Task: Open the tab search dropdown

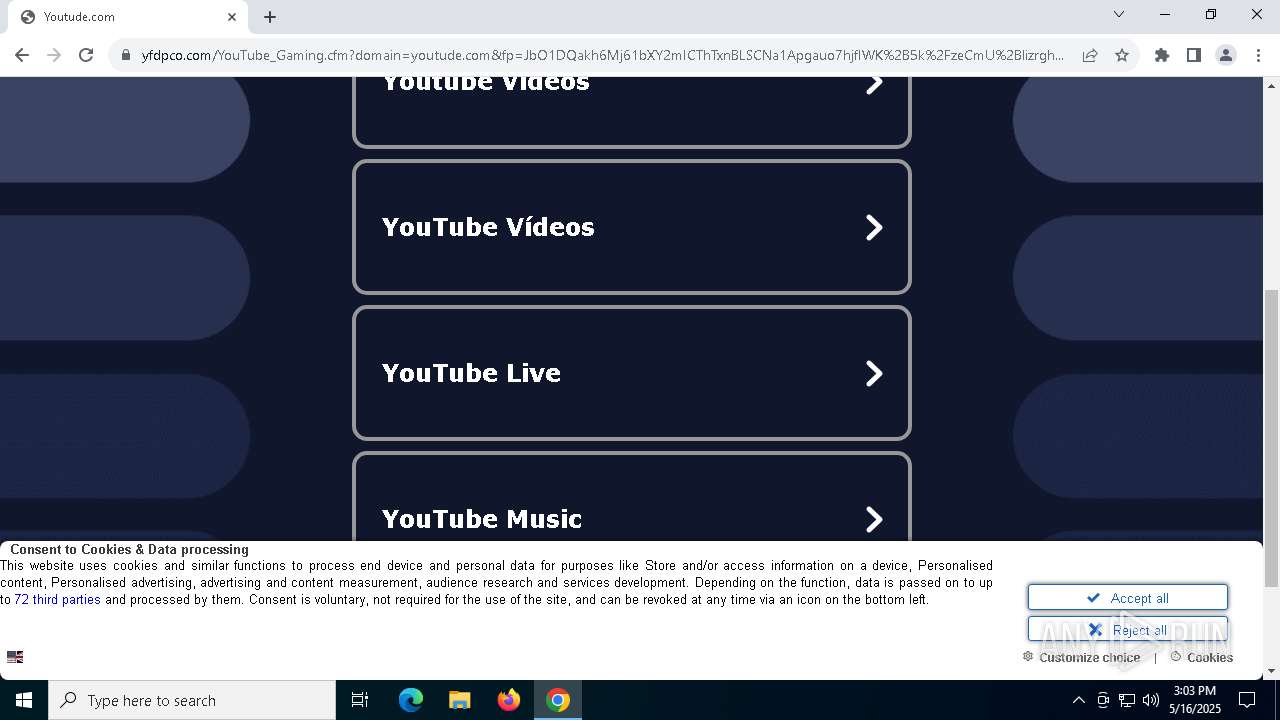Action: (1119, 15)
